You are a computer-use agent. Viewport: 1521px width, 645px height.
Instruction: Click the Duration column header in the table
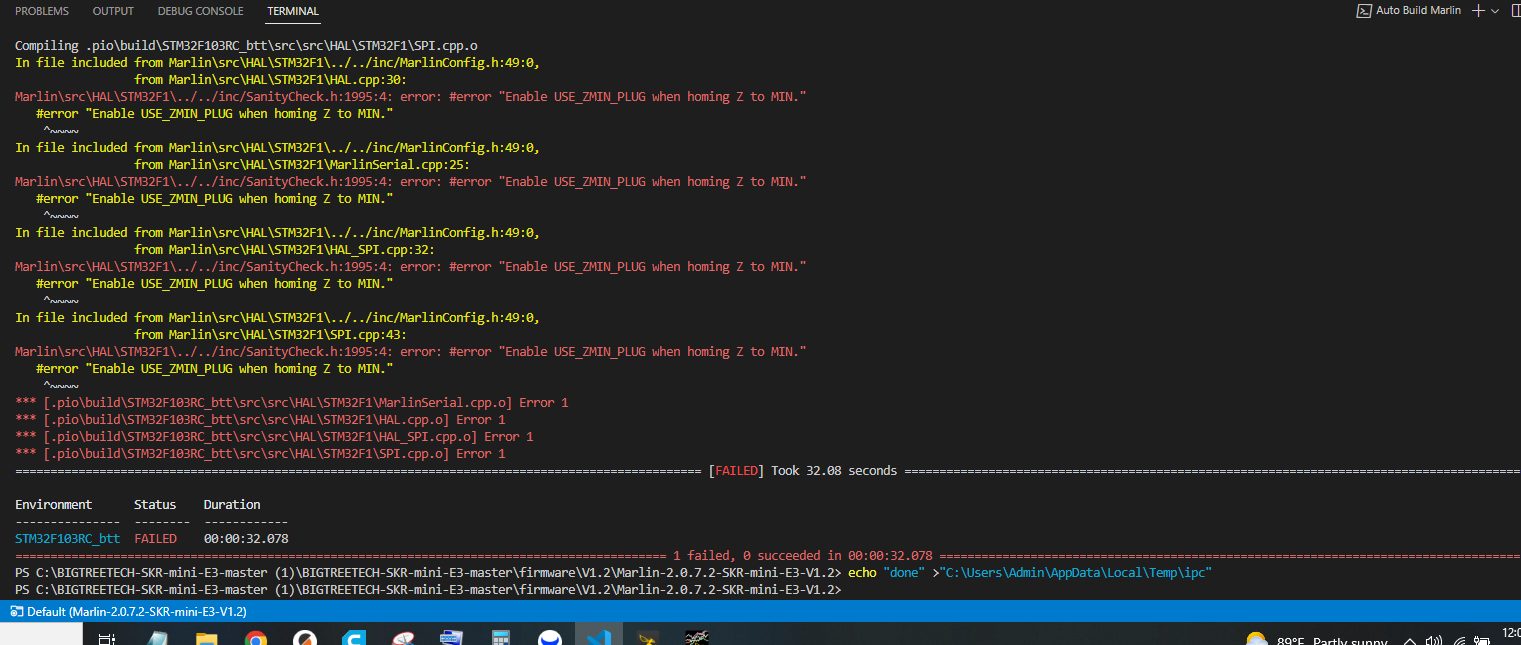point(232,504)
